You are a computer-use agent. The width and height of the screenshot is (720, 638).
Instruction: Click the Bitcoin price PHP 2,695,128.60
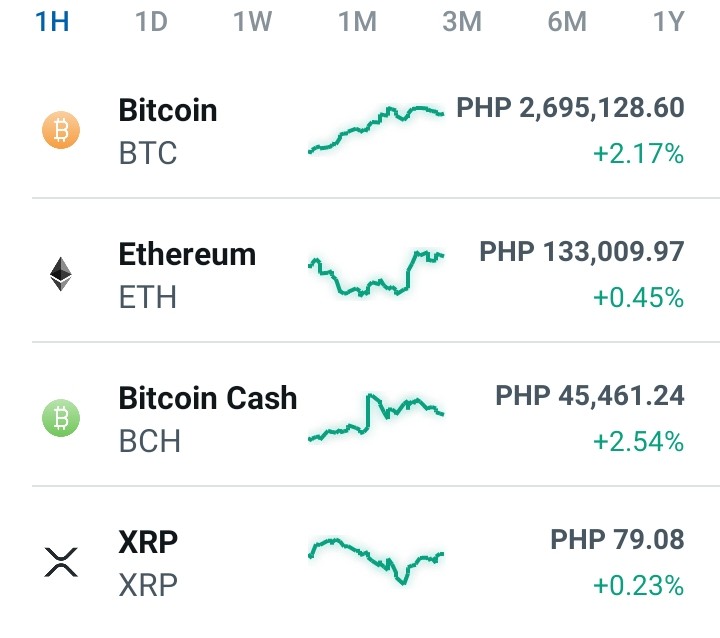[570, 108]
